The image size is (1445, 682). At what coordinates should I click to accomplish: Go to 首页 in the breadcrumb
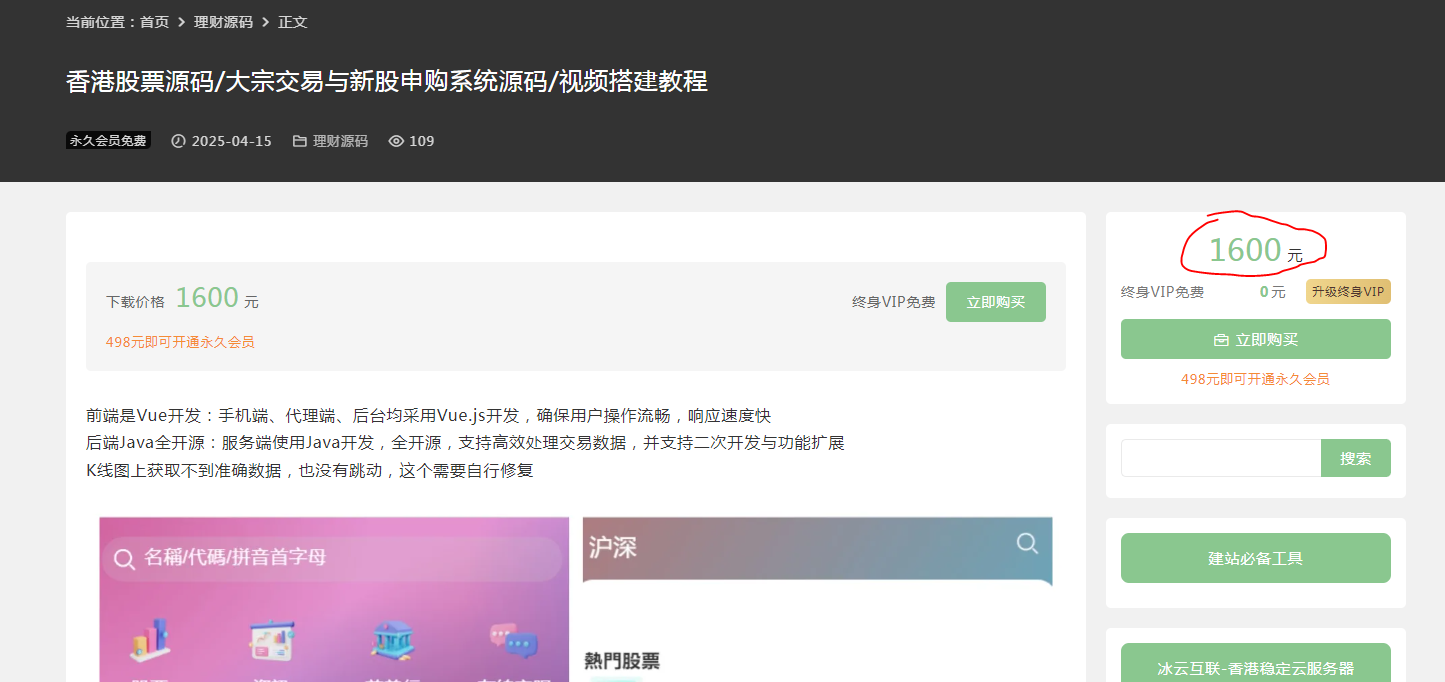[x=154, y=22]
